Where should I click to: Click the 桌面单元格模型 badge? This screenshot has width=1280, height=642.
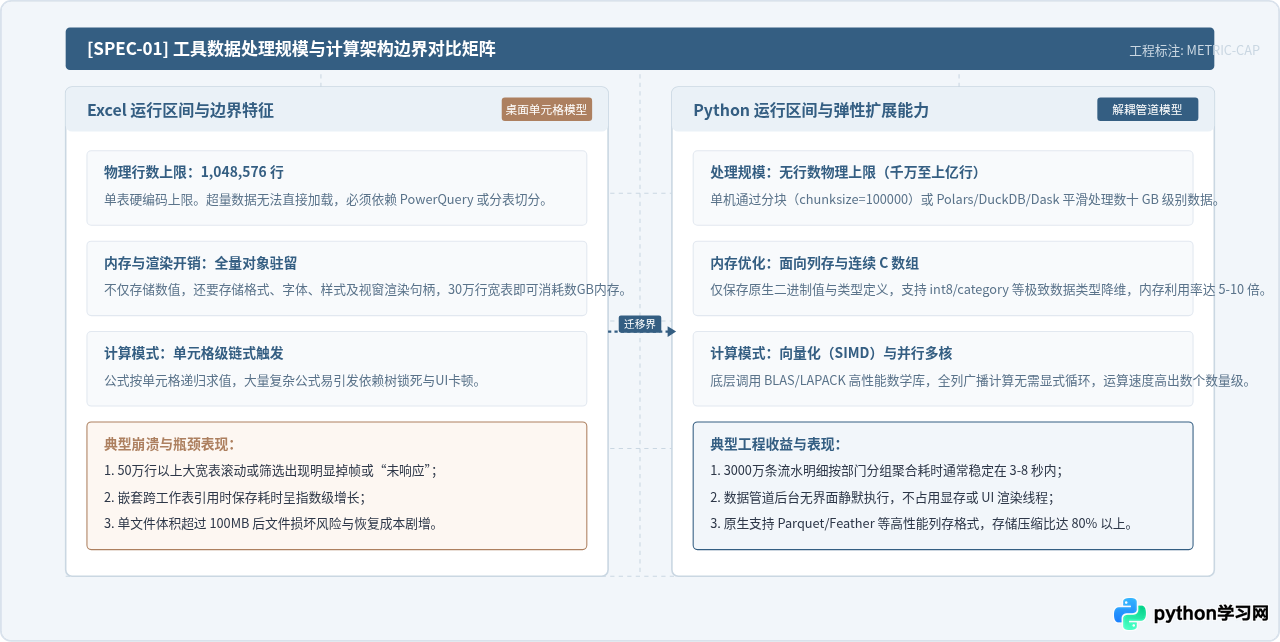546,110
